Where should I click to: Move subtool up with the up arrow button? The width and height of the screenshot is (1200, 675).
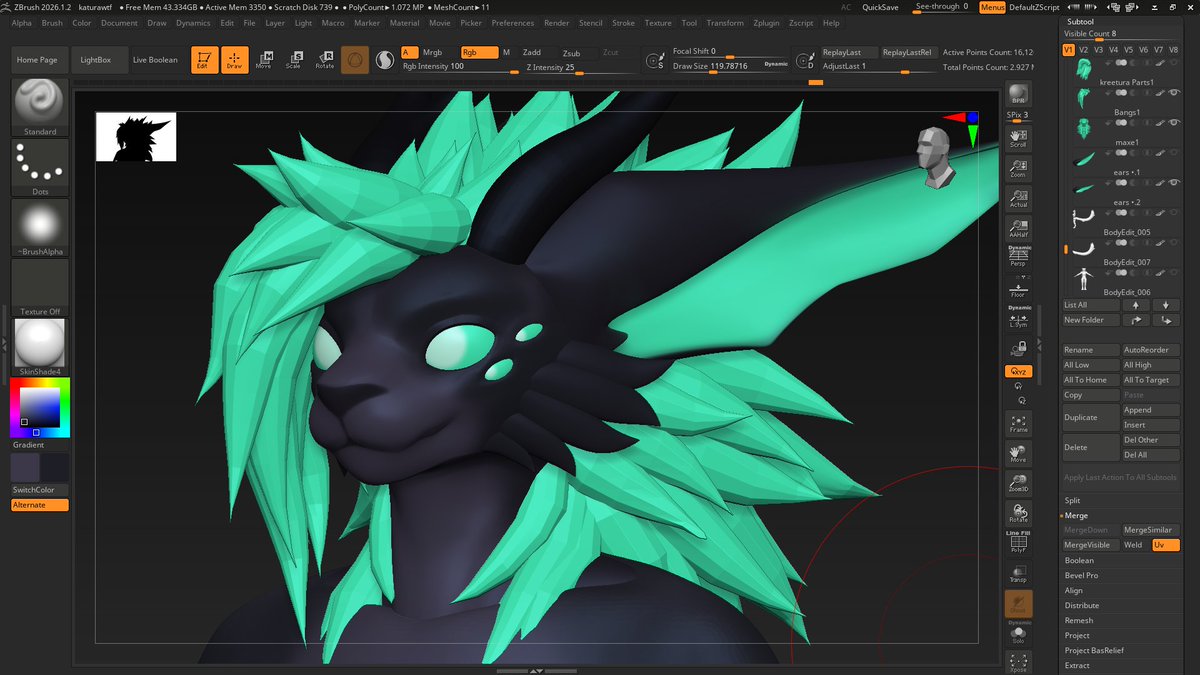1136,305
